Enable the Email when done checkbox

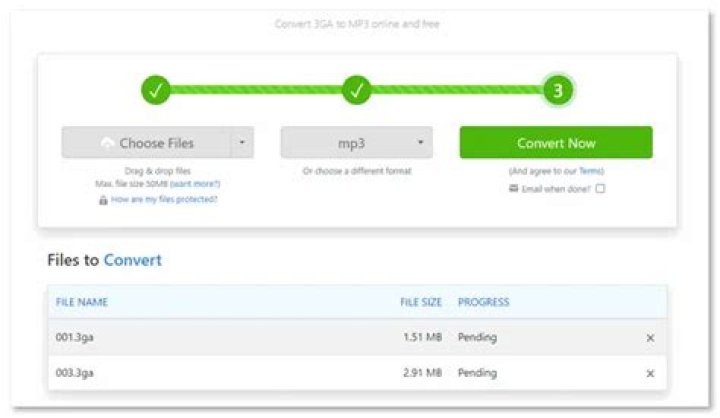click(600, 189)
